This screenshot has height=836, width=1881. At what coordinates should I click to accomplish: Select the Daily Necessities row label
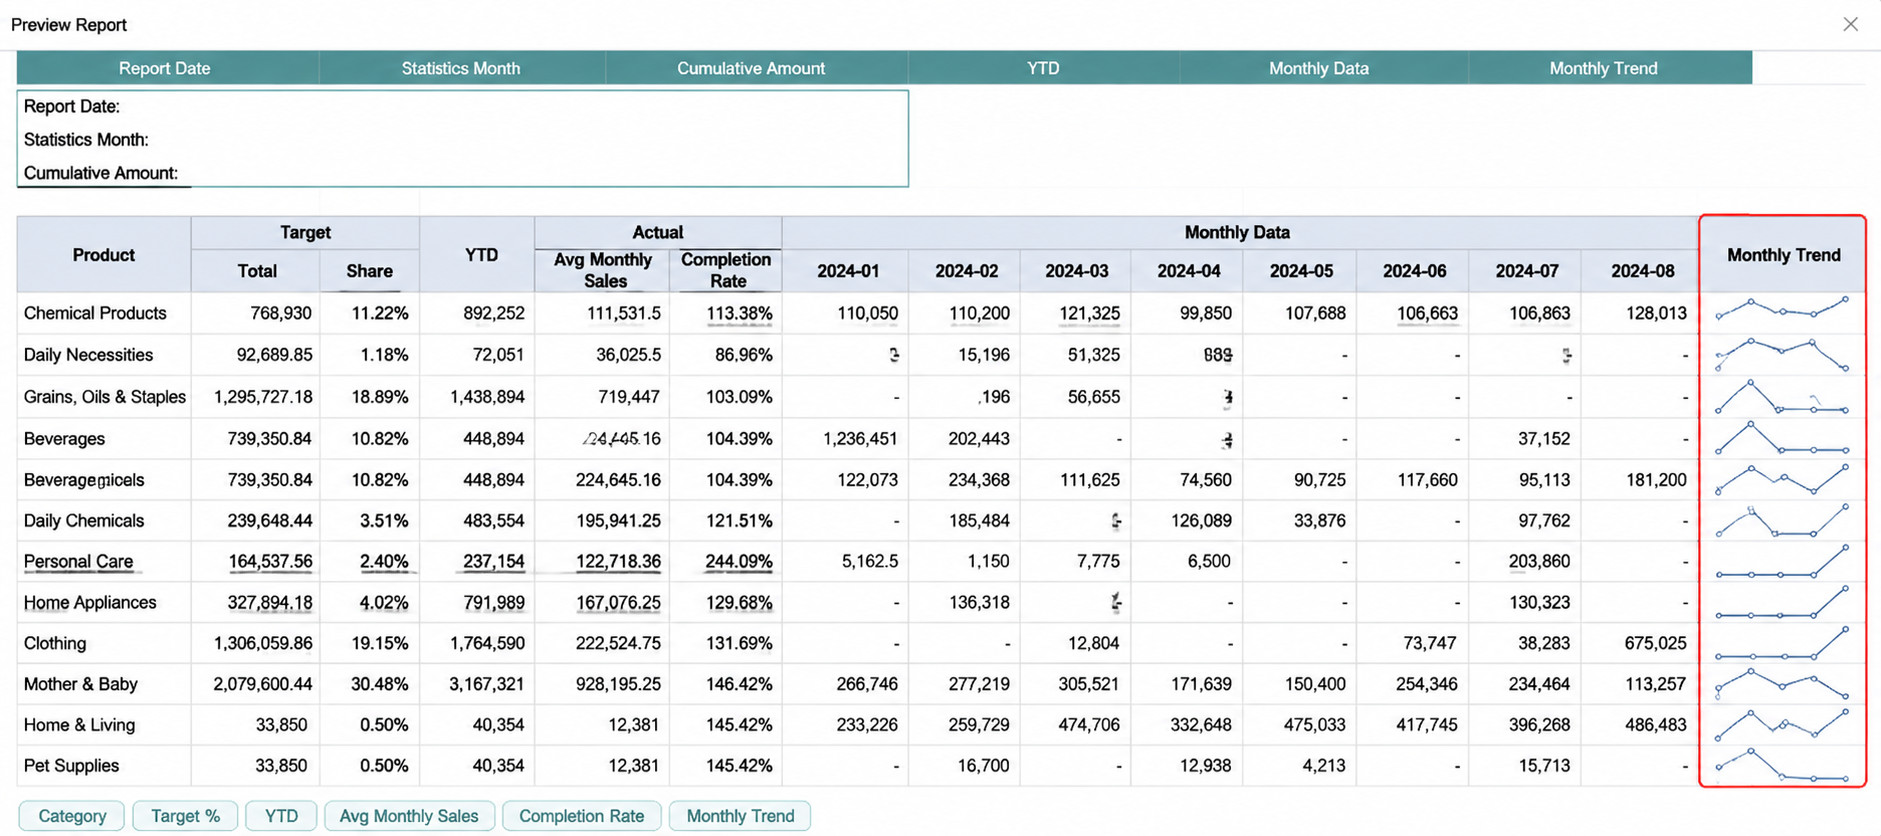88,355
